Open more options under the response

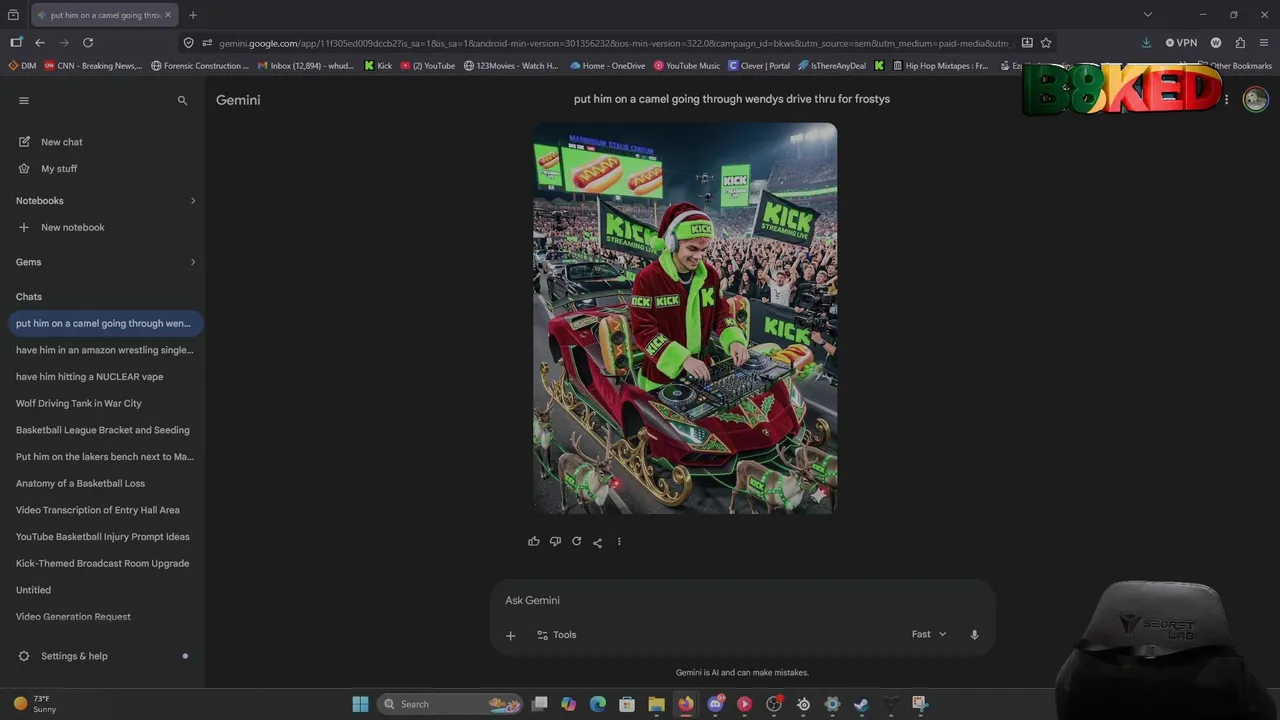(619, 541)
